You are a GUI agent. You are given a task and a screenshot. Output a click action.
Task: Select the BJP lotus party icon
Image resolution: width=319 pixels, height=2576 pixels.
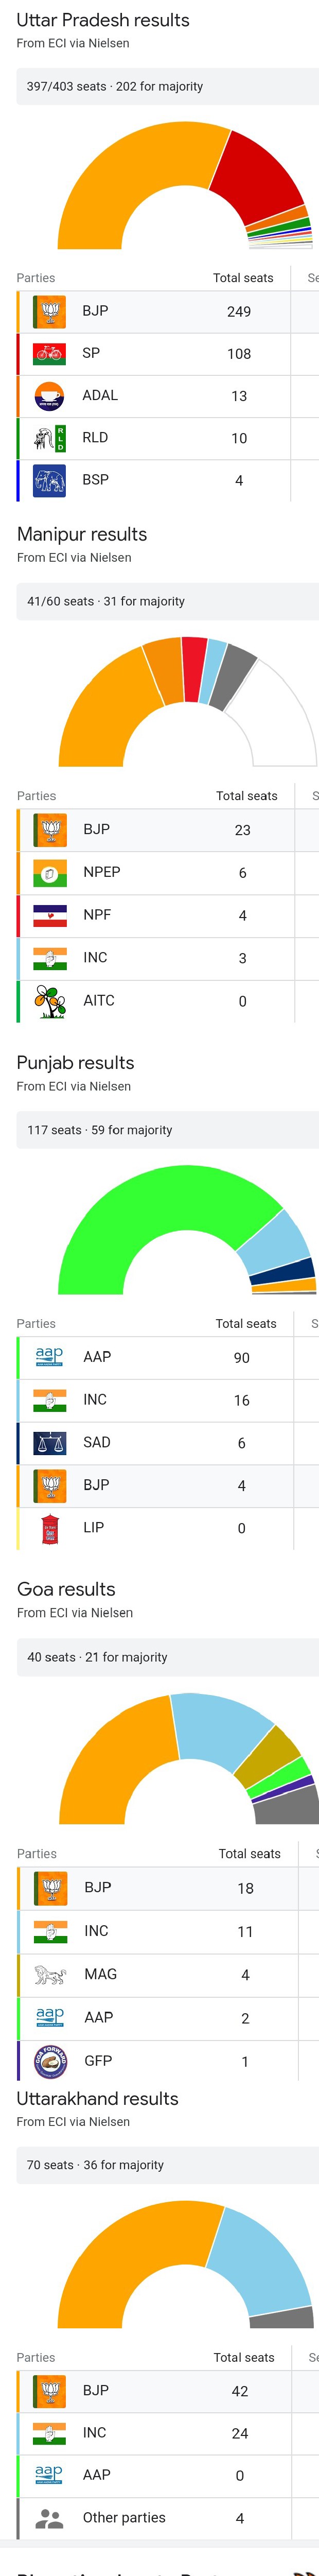click(x=50, y=310)
